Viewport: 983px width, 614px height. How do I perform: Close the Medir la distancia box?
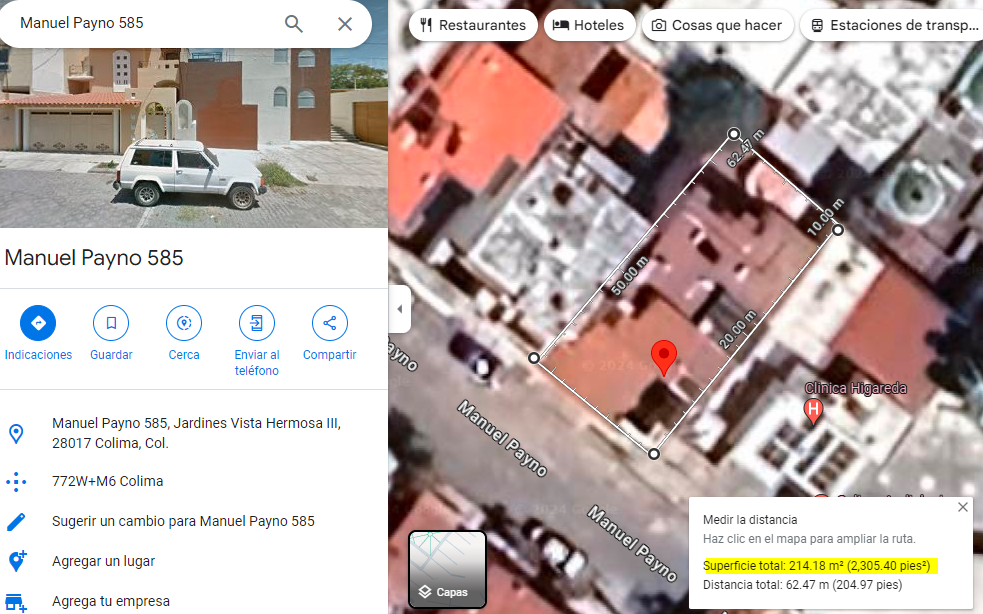point(963,507)
